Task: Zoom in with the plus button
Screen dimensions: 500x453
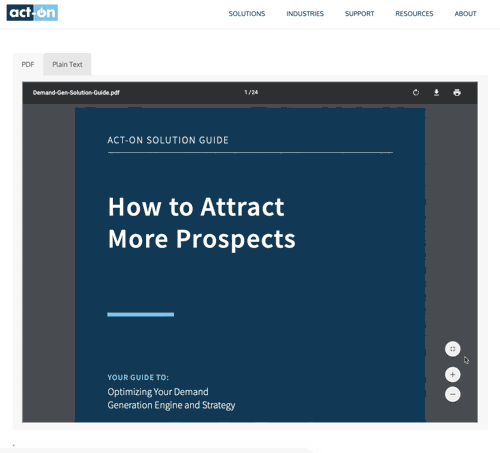Action: pos(453,375)
